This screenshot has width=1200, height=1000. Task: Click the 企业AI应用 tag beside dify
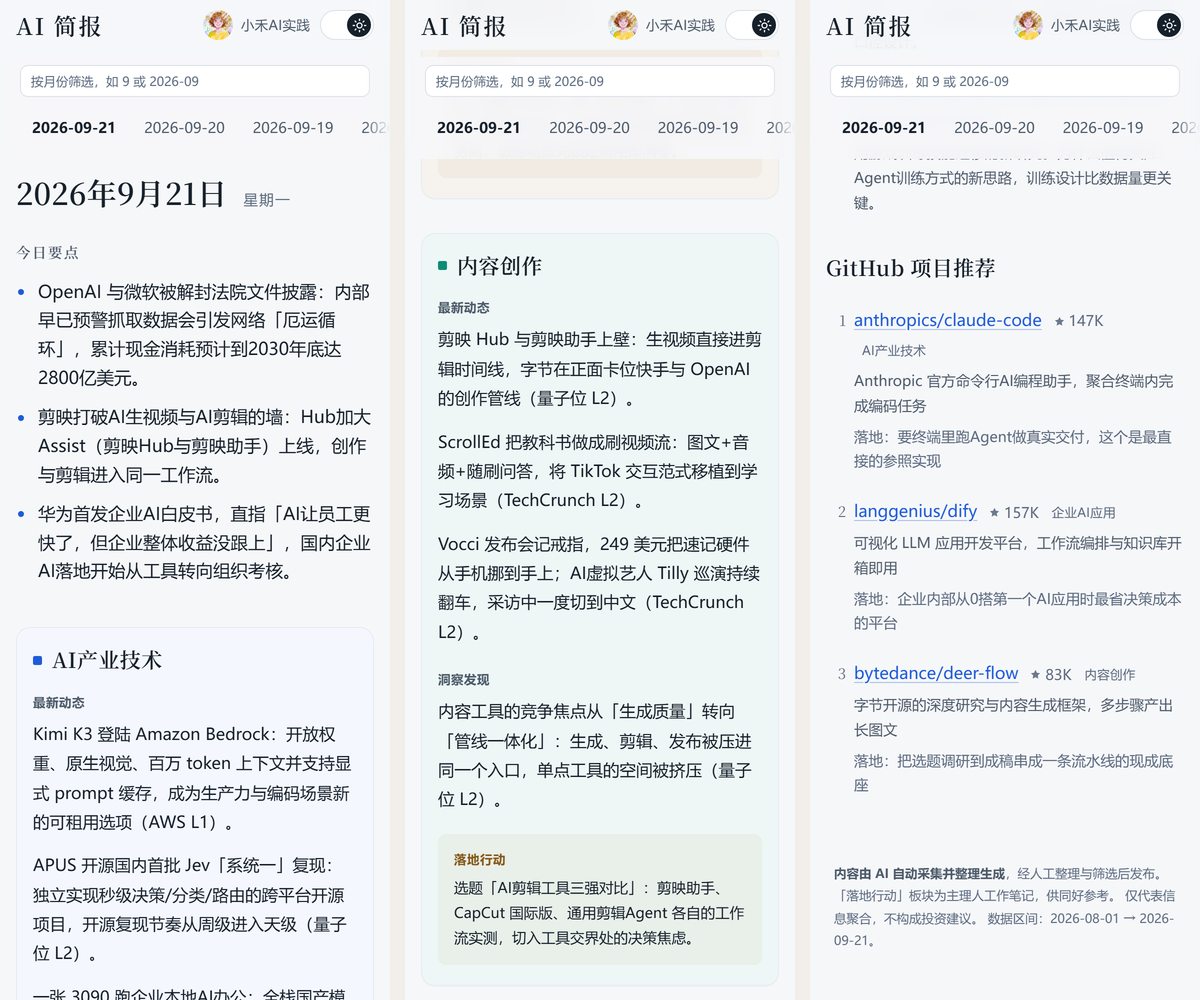[x=1083, y=512]
